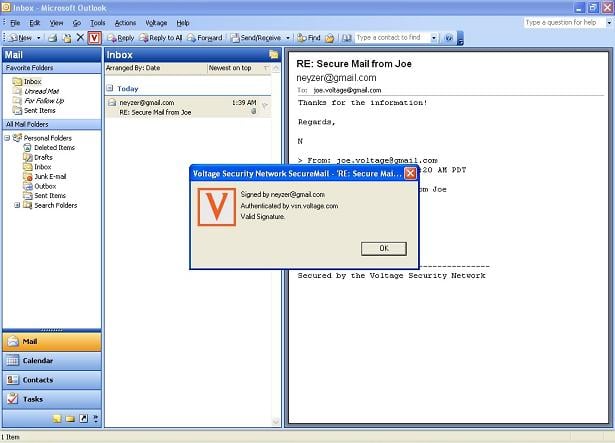
Task: Open the toolbar options overflow arrow
Action: pyautogui.click(x=460, y=38)
